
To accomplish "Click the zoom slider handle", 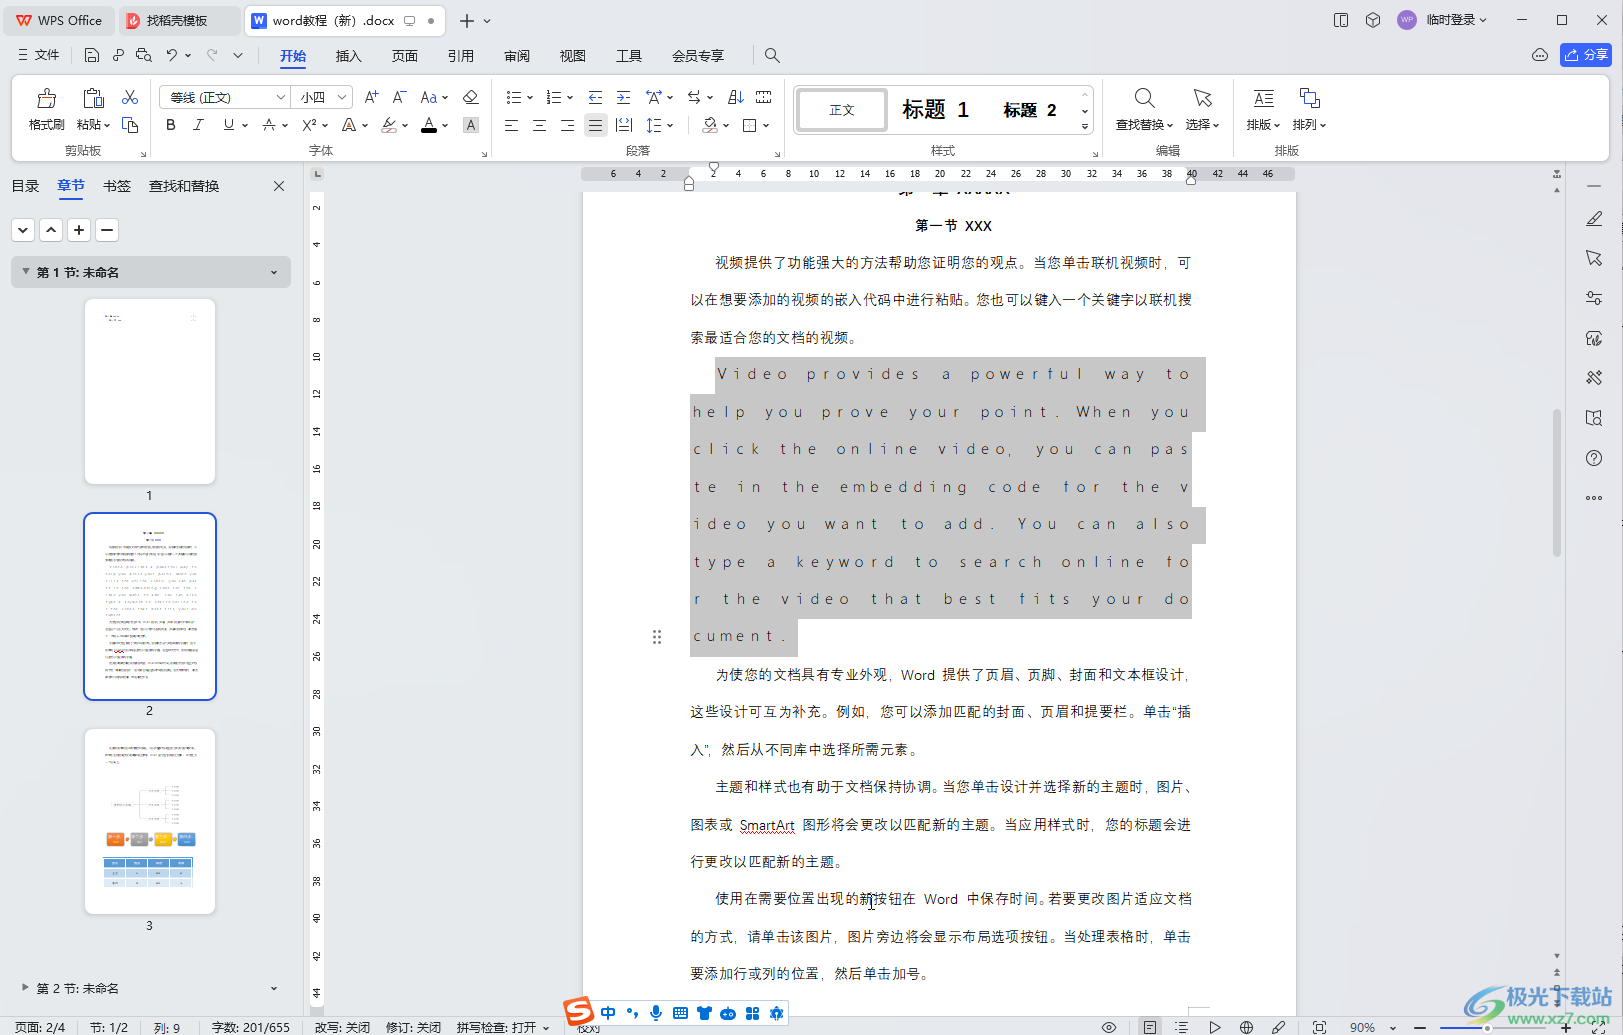I will (1487, 1028).
